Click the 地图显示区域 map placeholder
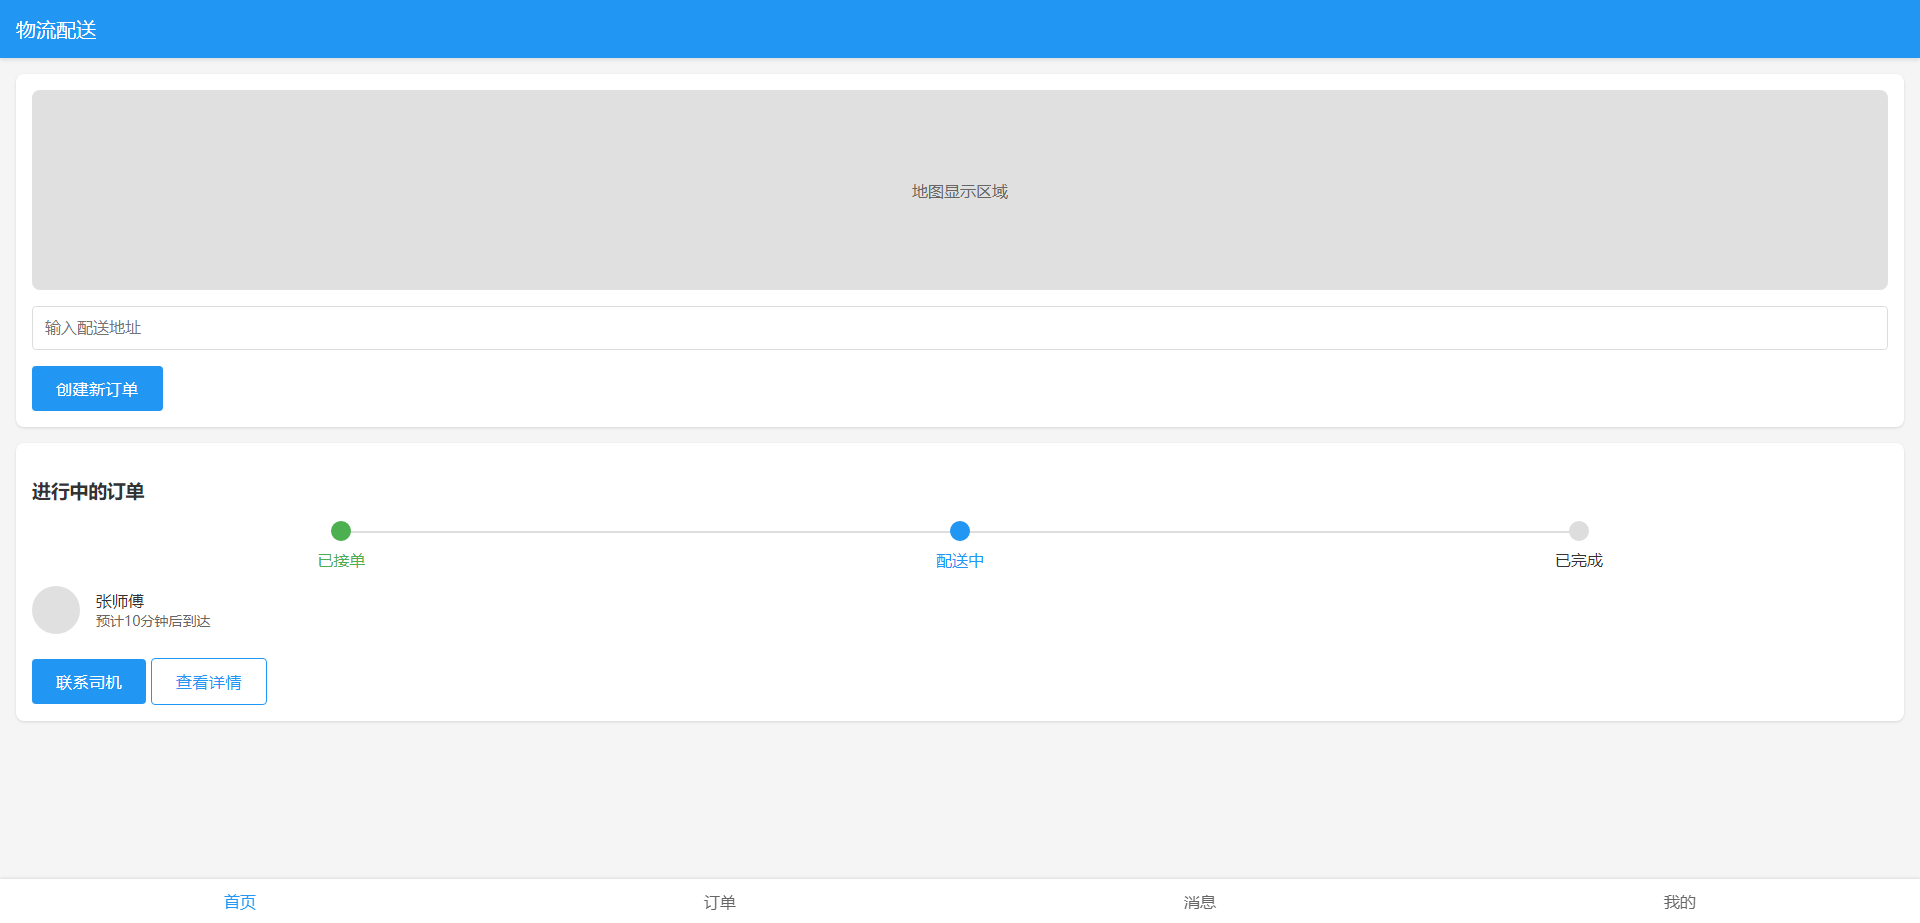 click(x=959, y=190)
